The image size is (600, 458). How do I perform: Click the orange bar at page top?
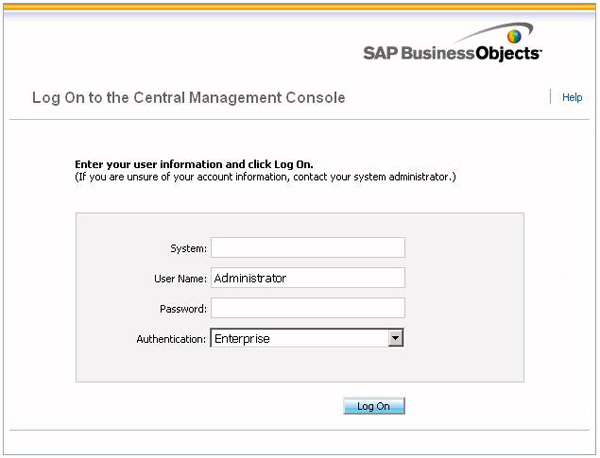point(300,6)
